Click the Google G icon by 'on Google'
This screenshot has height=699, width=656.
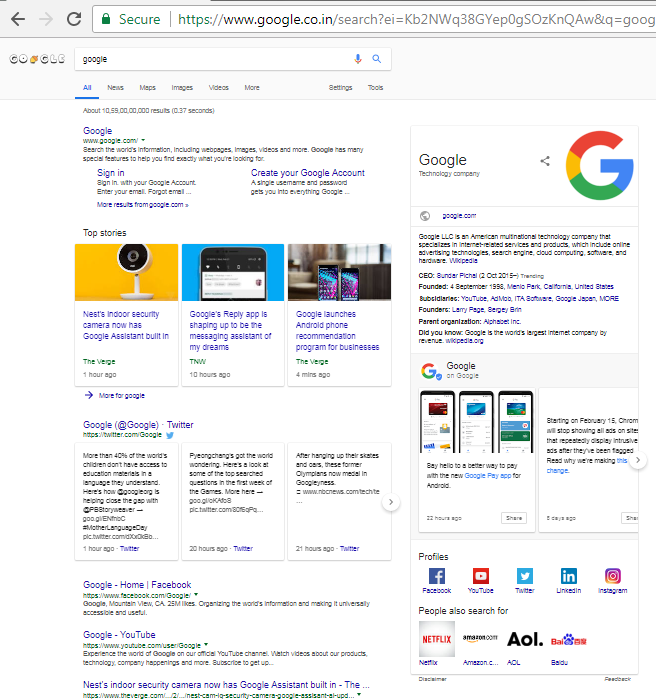(431, 371)
